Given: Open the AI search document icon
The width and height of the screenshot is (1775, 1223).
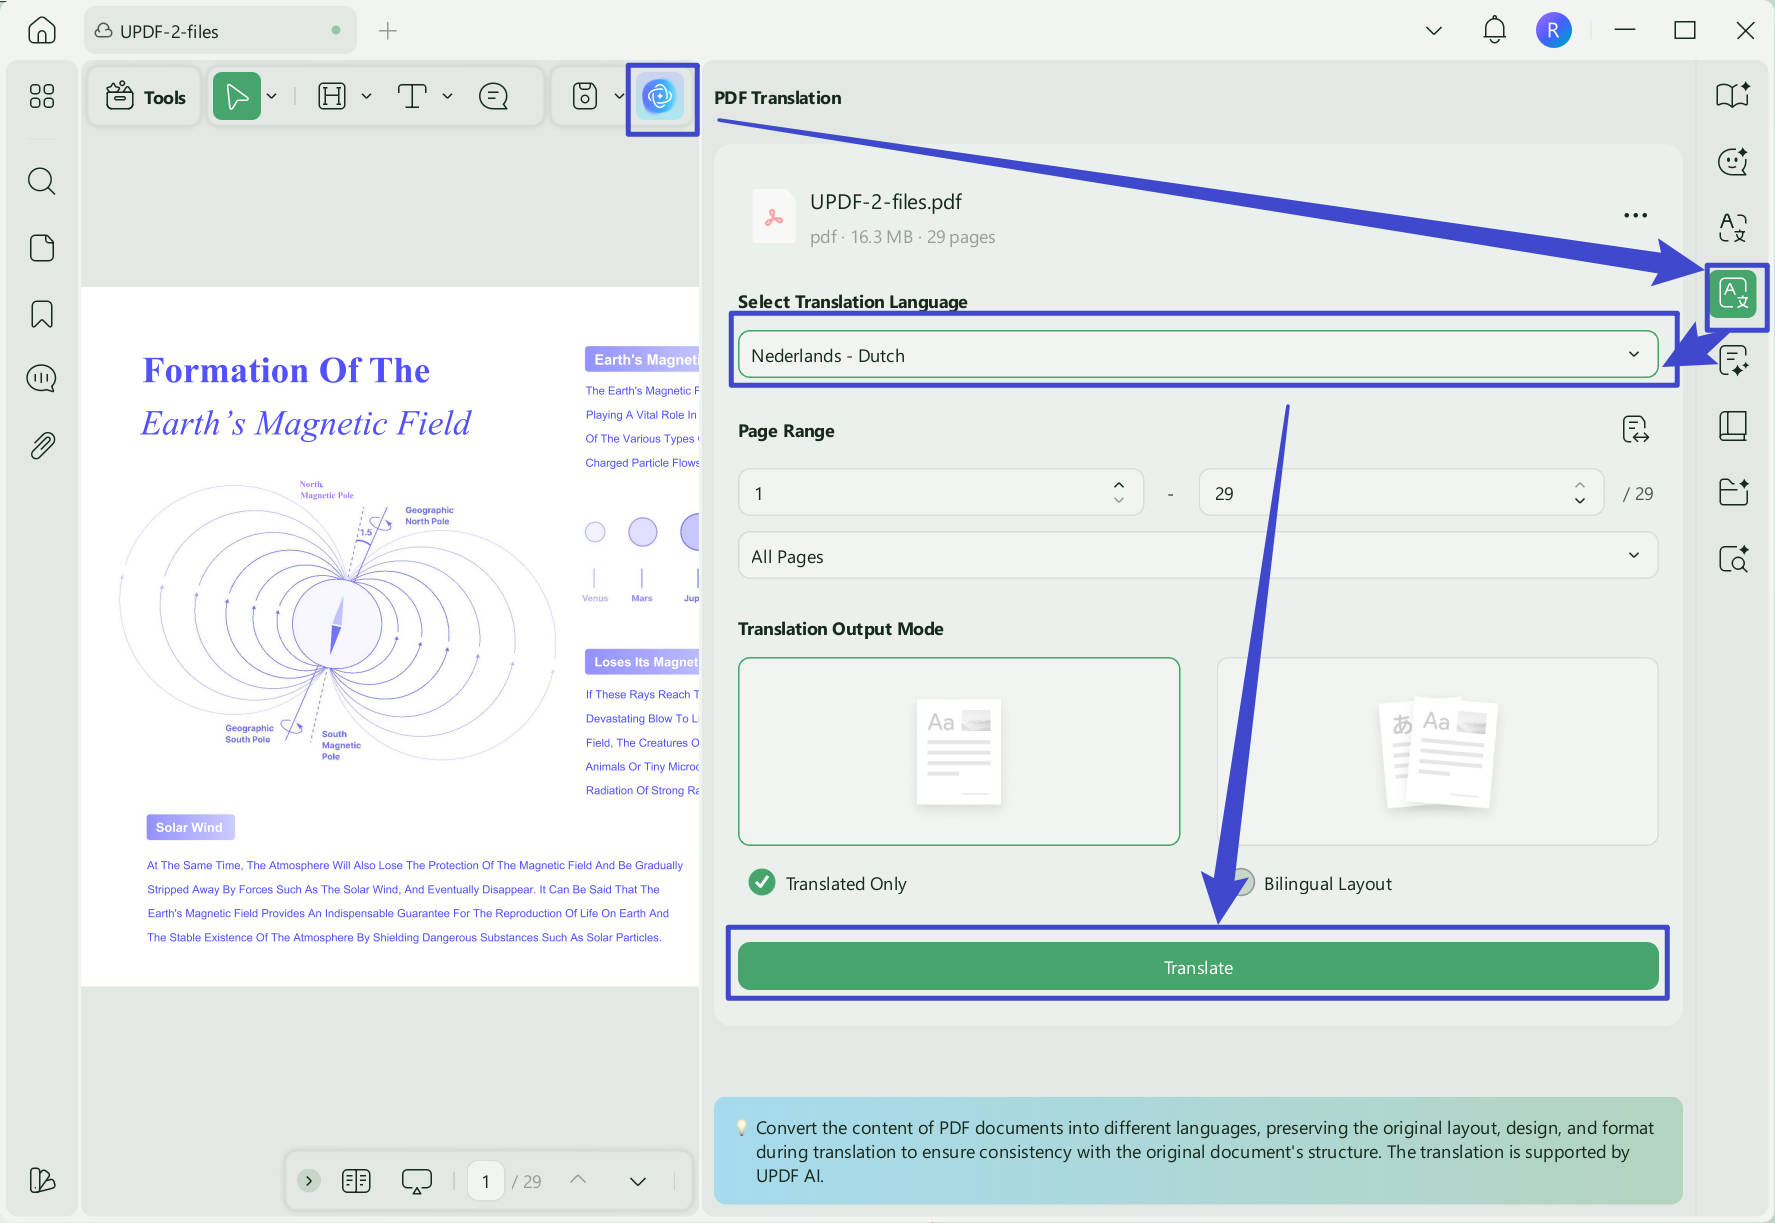Looking at the screenshot, I should pyautogui.click(x=1733, y=559).
